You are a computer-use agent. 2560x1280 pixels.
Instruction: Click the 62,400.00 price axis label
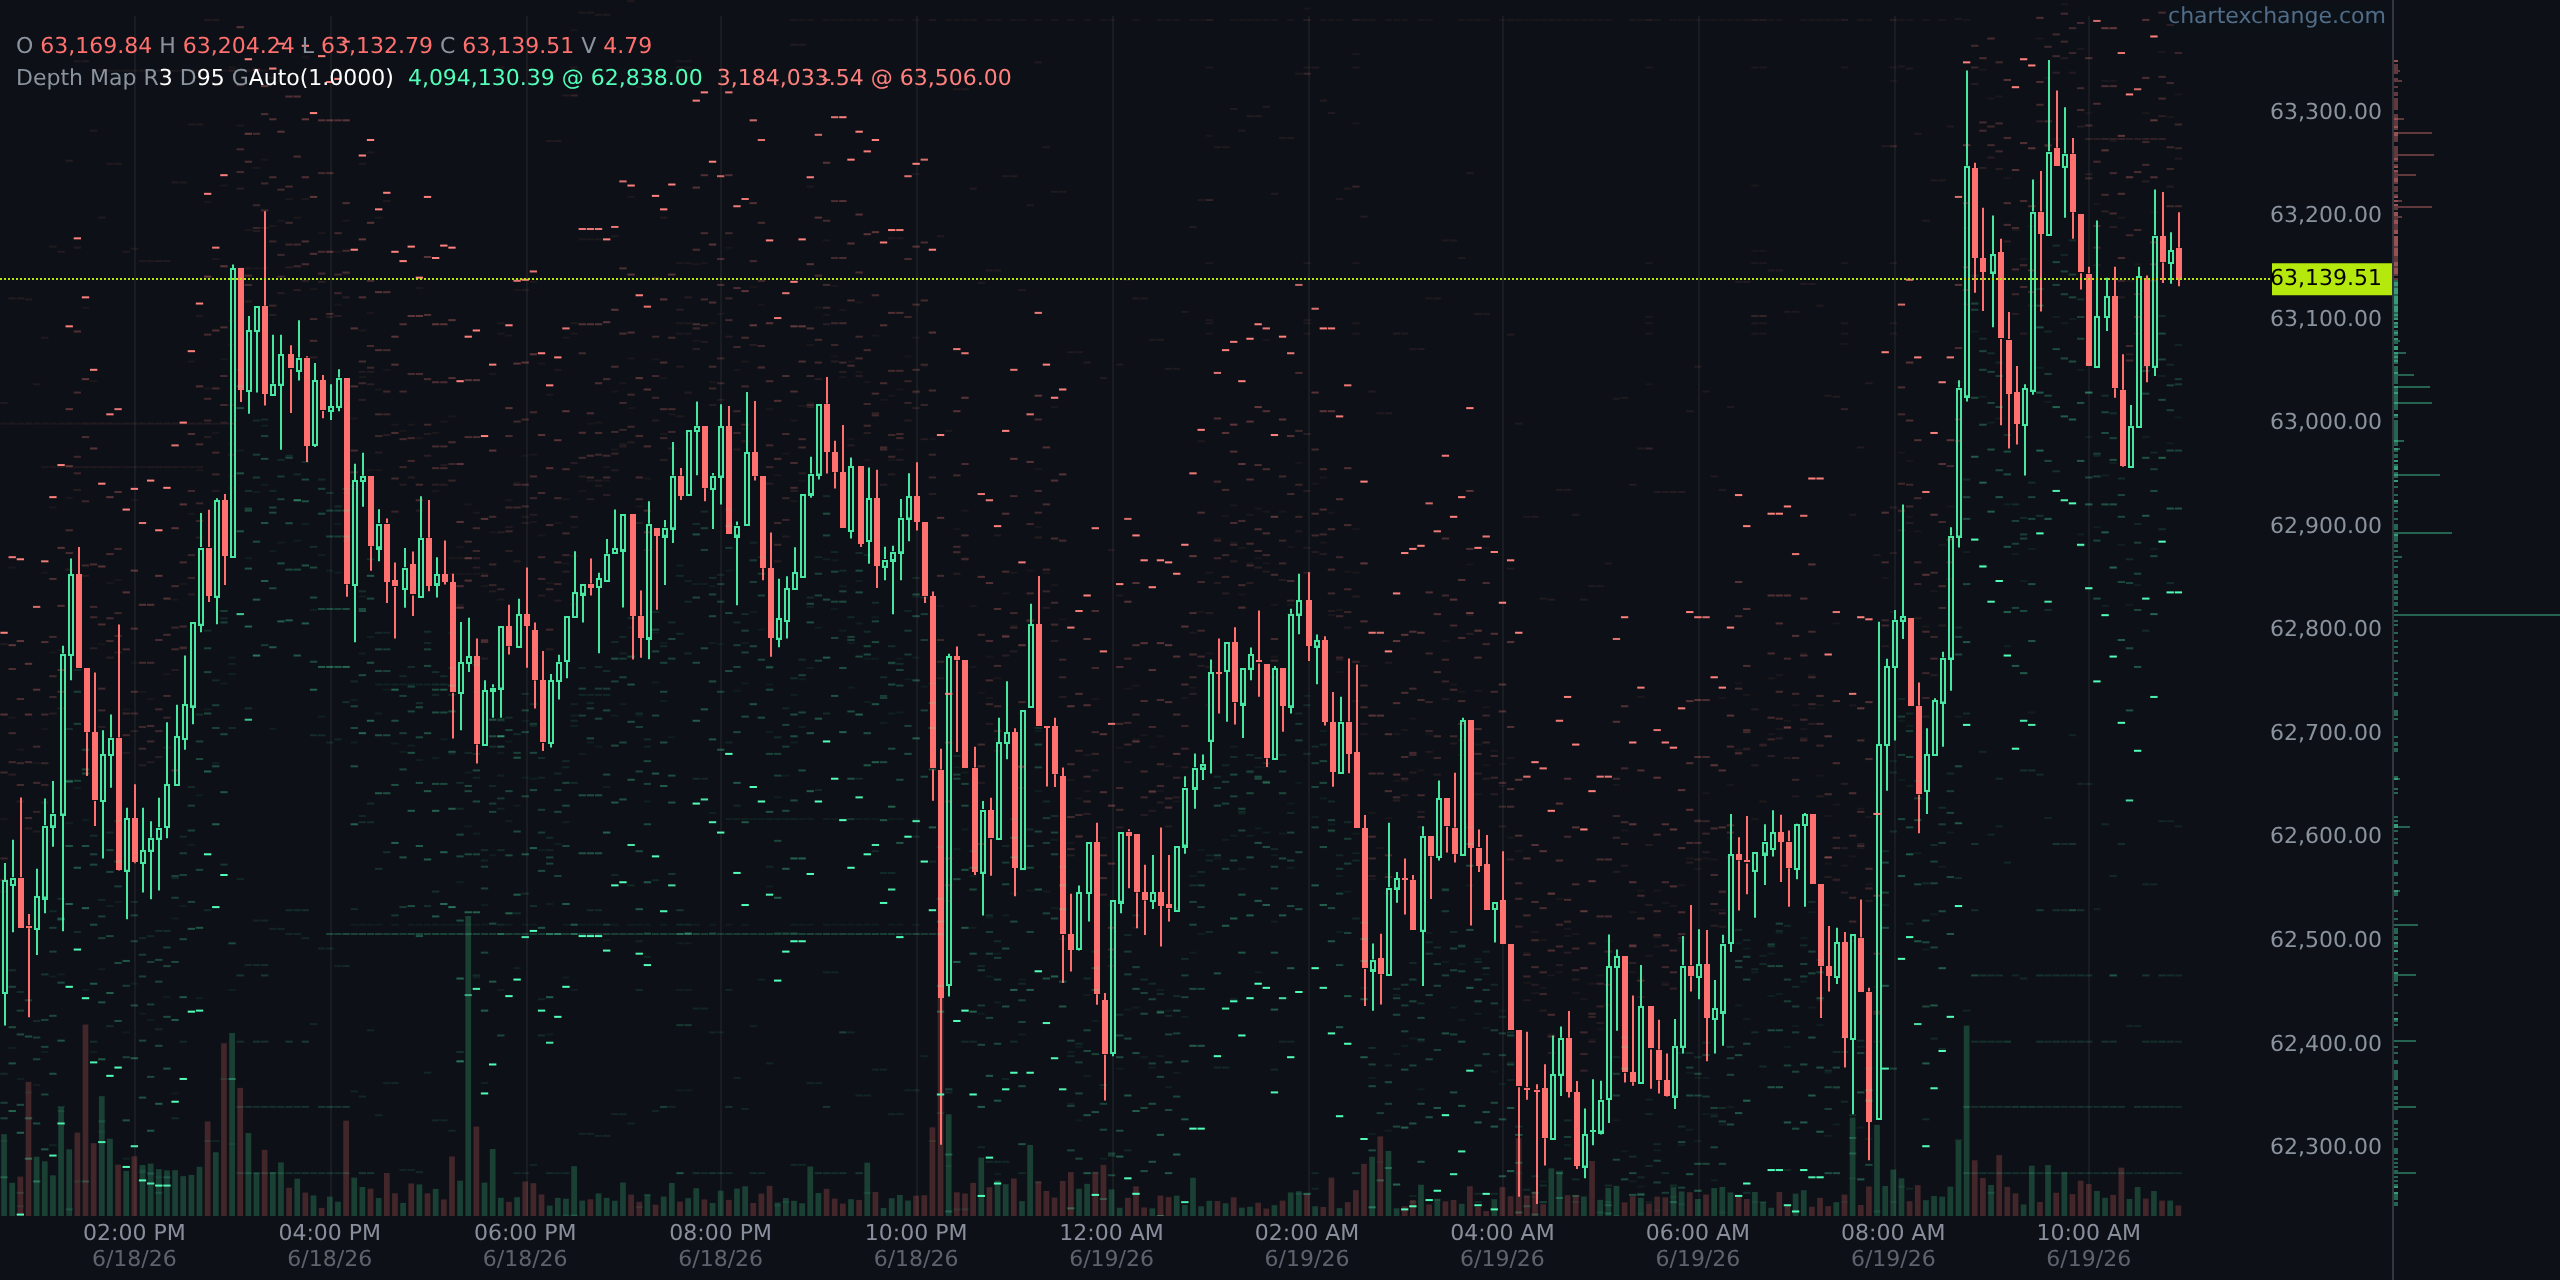point(2326,1043)
